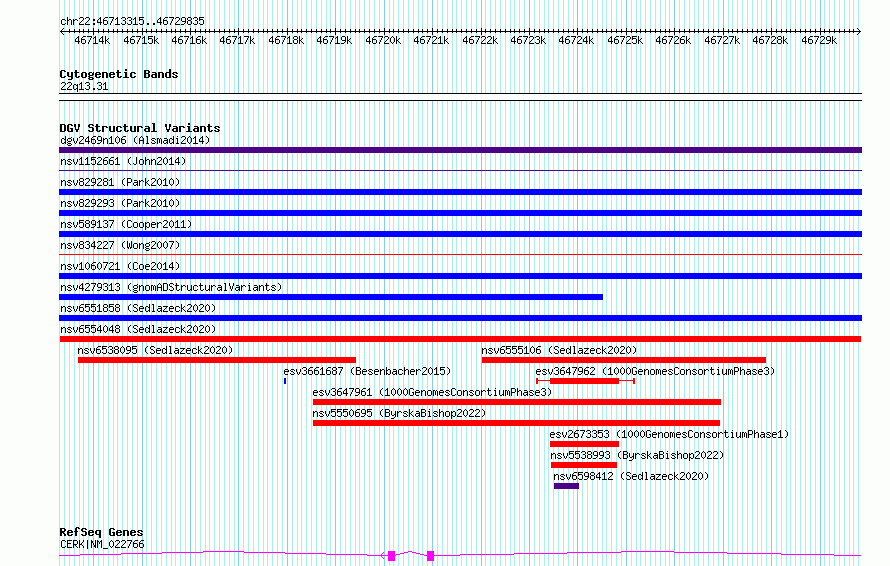This screenshot has width=890, height=566.
Task: Click the nsv5538993 (ByrskaBishop2022) red bar
Action: click(x=584, y=465)
